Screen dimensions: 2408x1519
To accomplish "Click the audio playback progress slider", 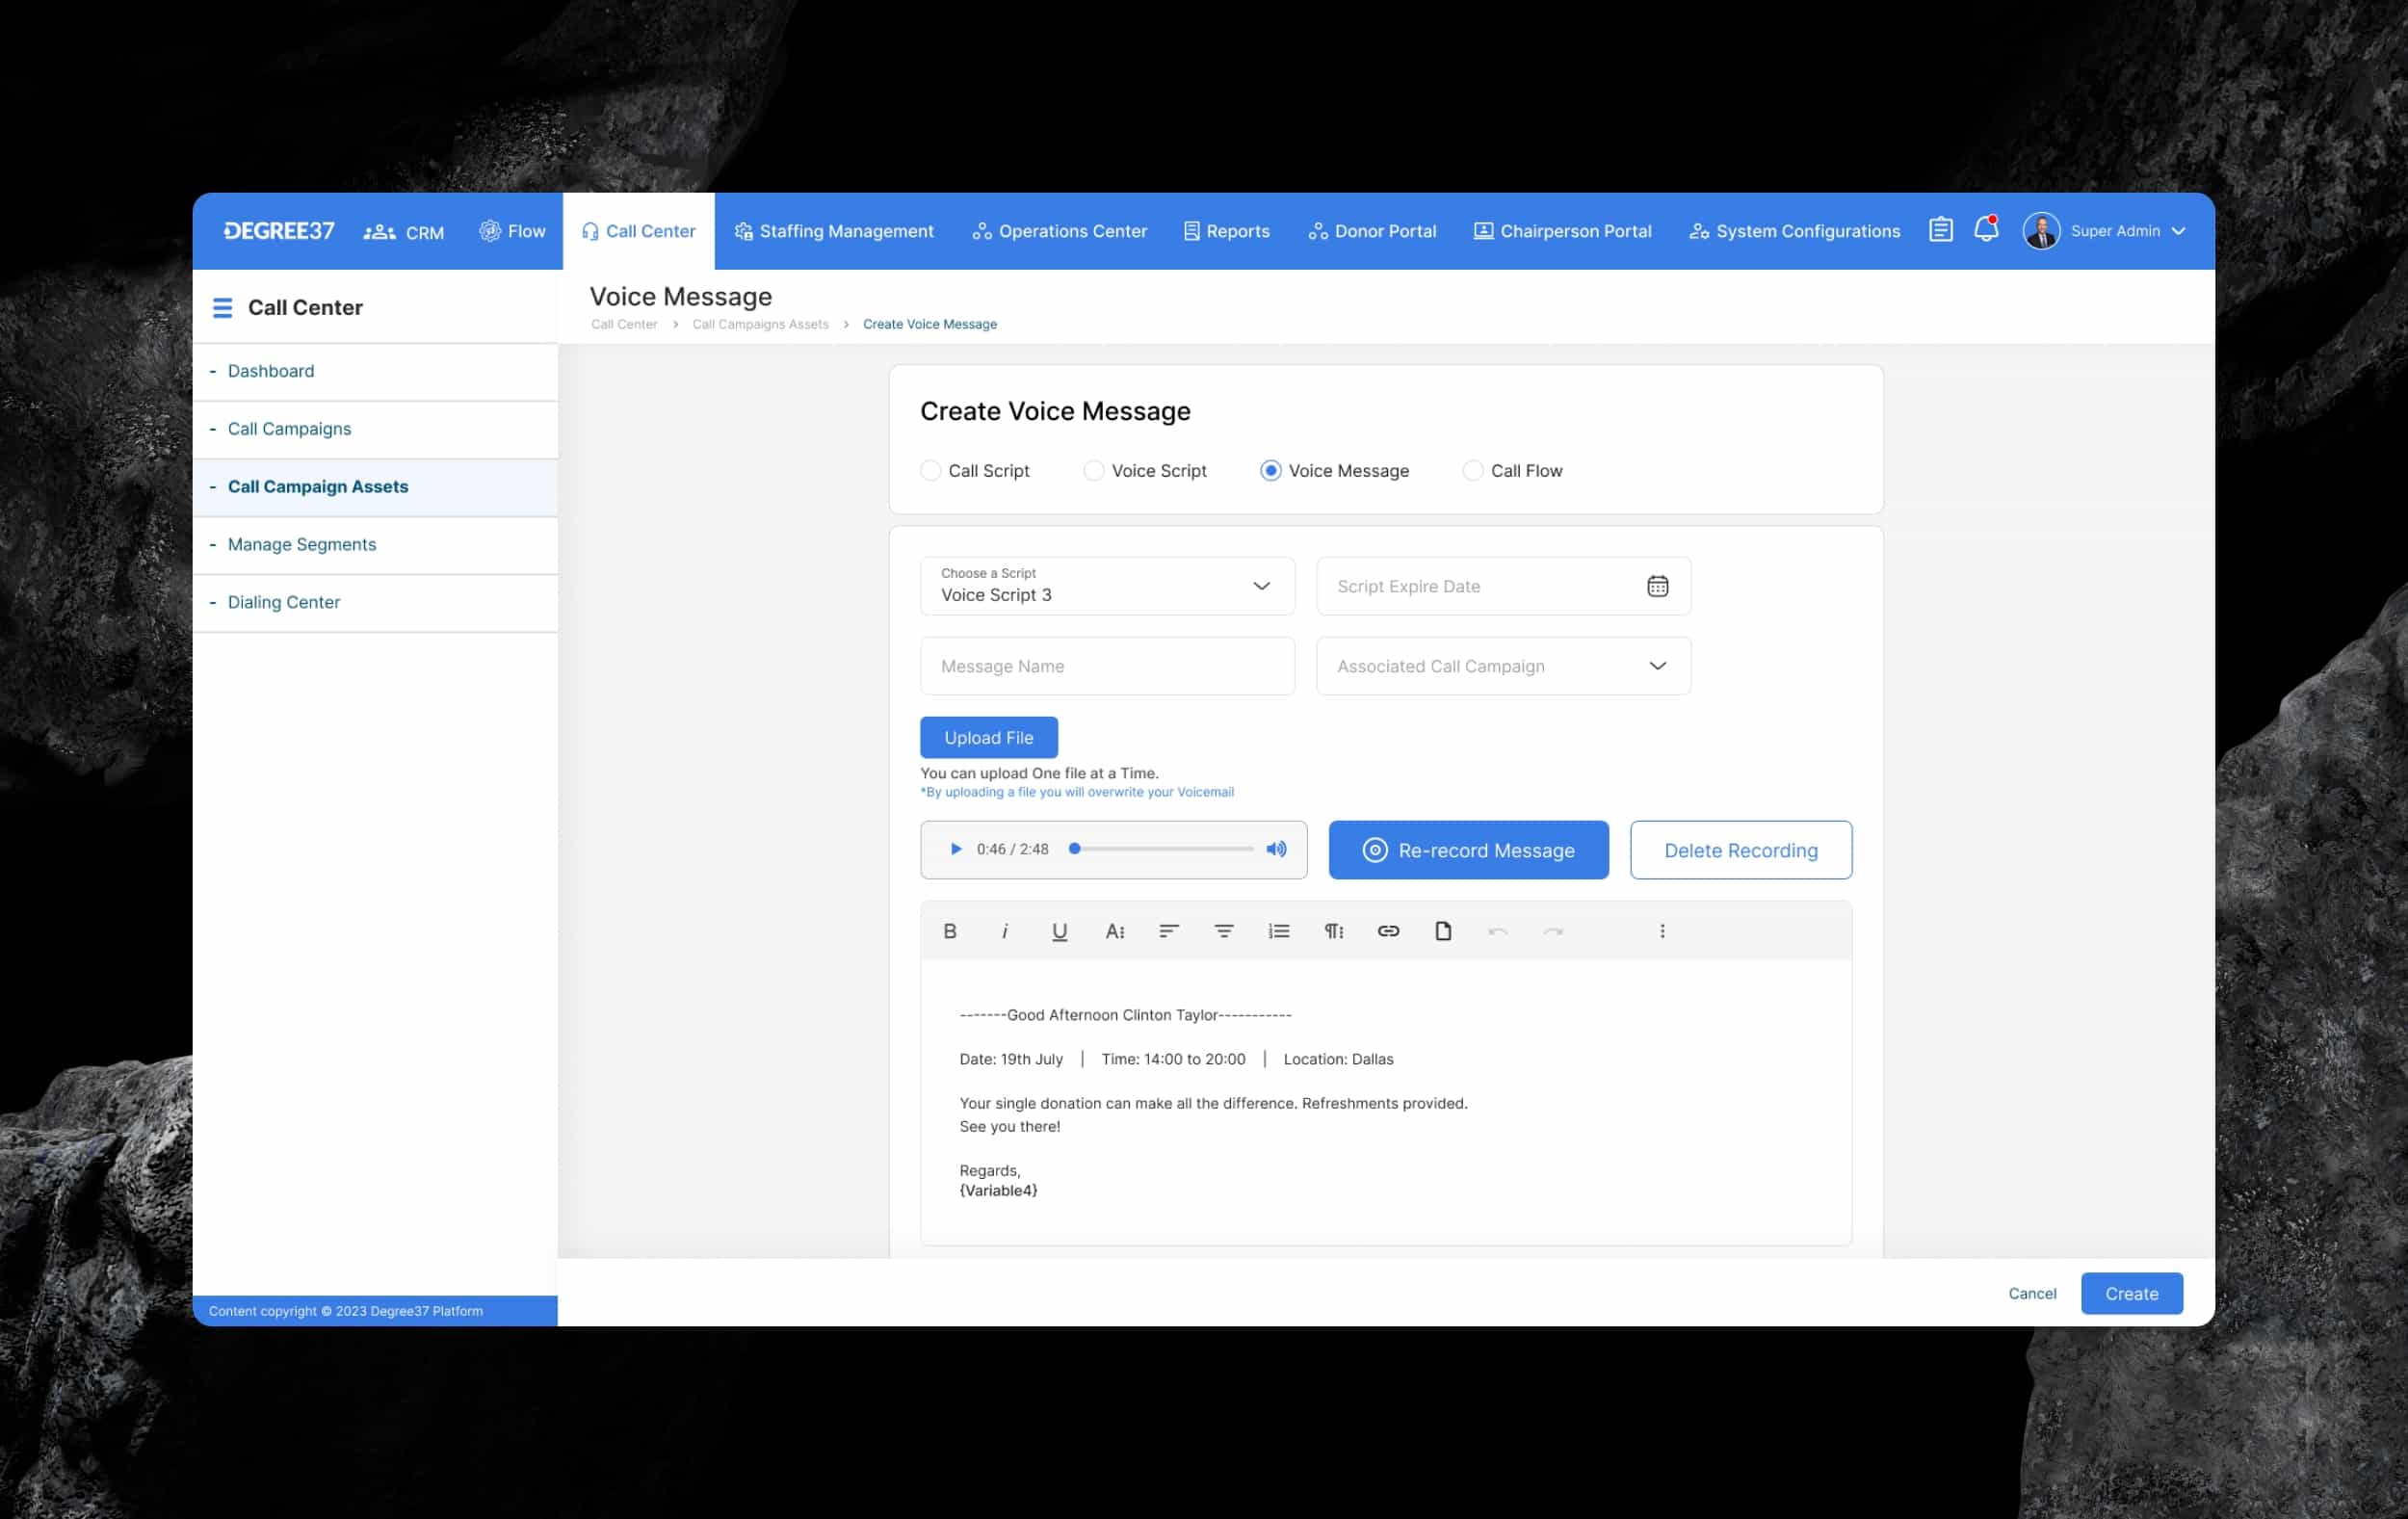I will [1163, 849].
